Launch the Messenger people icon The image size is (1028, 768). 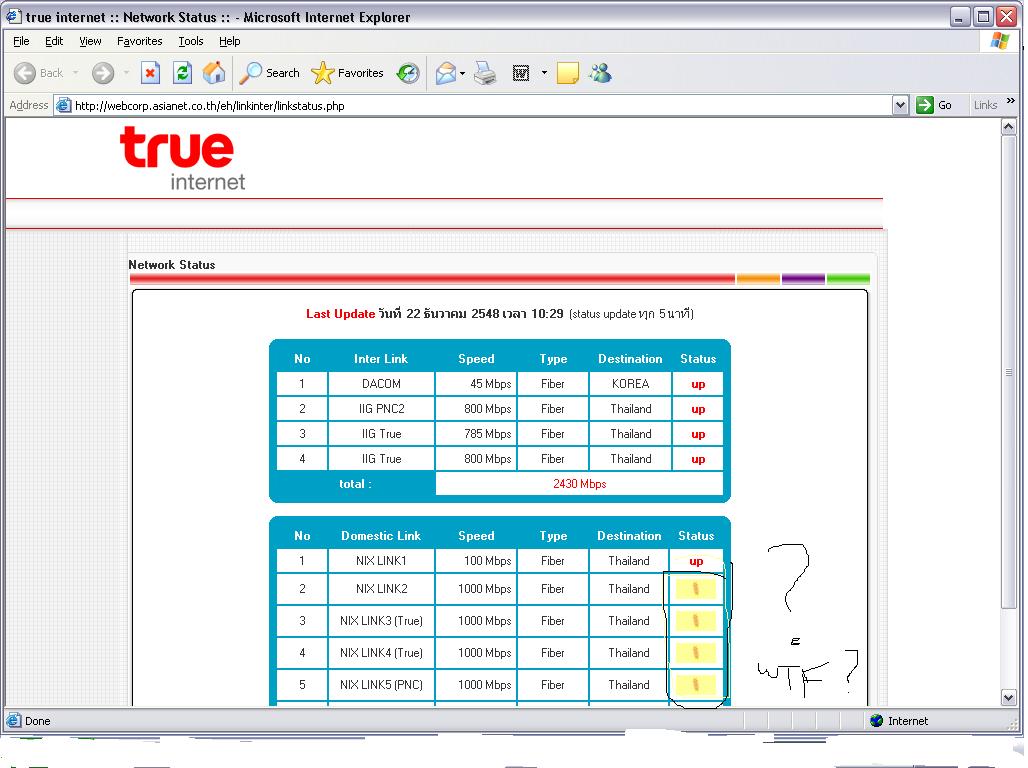click(600, 73)
